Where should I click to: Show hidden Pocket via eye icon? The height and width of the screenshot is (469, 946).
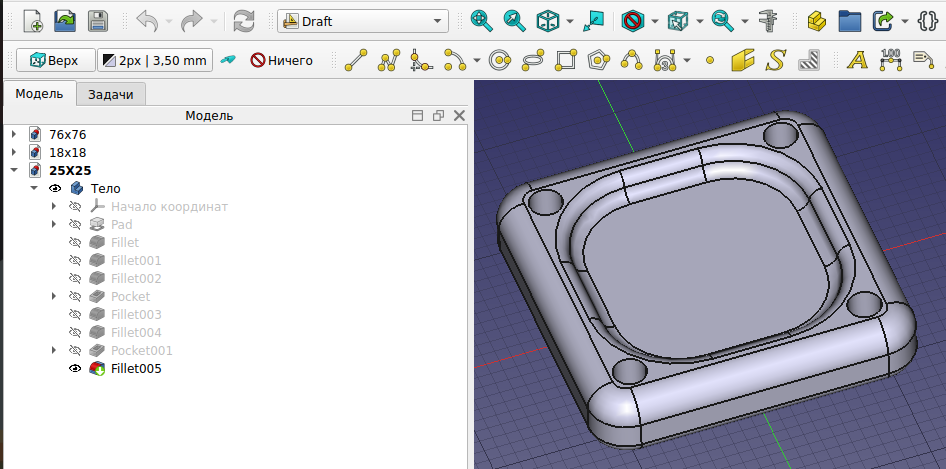[75, 296]
